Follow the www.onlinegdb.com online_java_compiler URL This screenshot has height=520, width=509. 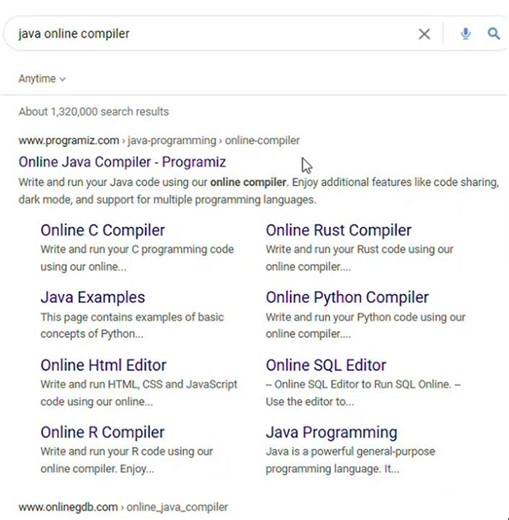coord(123,507)
